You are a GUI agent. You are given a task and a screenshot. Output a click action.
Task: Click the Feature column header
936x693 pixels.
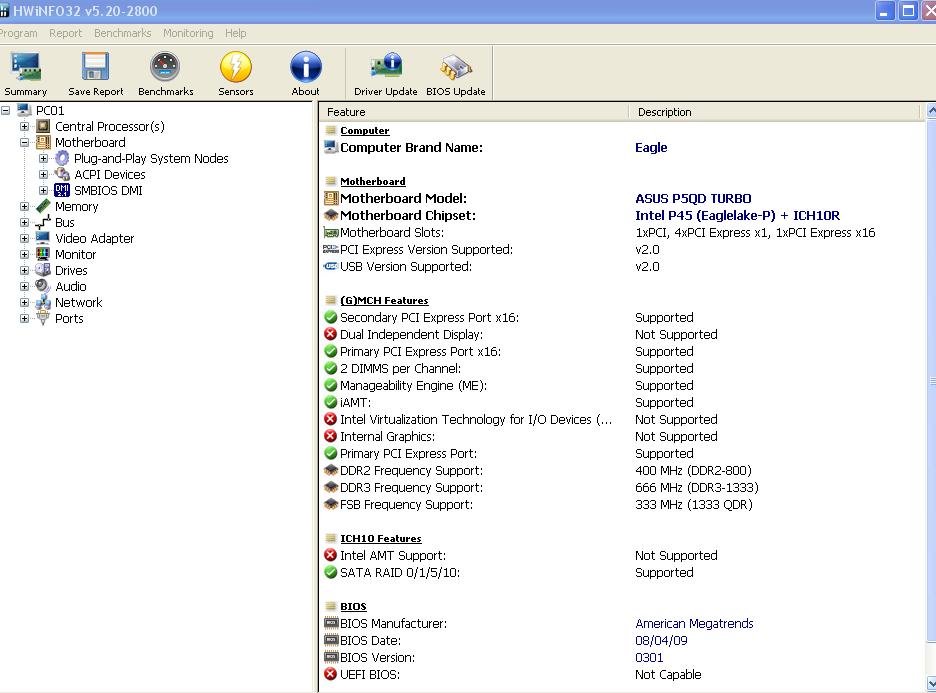474,112
